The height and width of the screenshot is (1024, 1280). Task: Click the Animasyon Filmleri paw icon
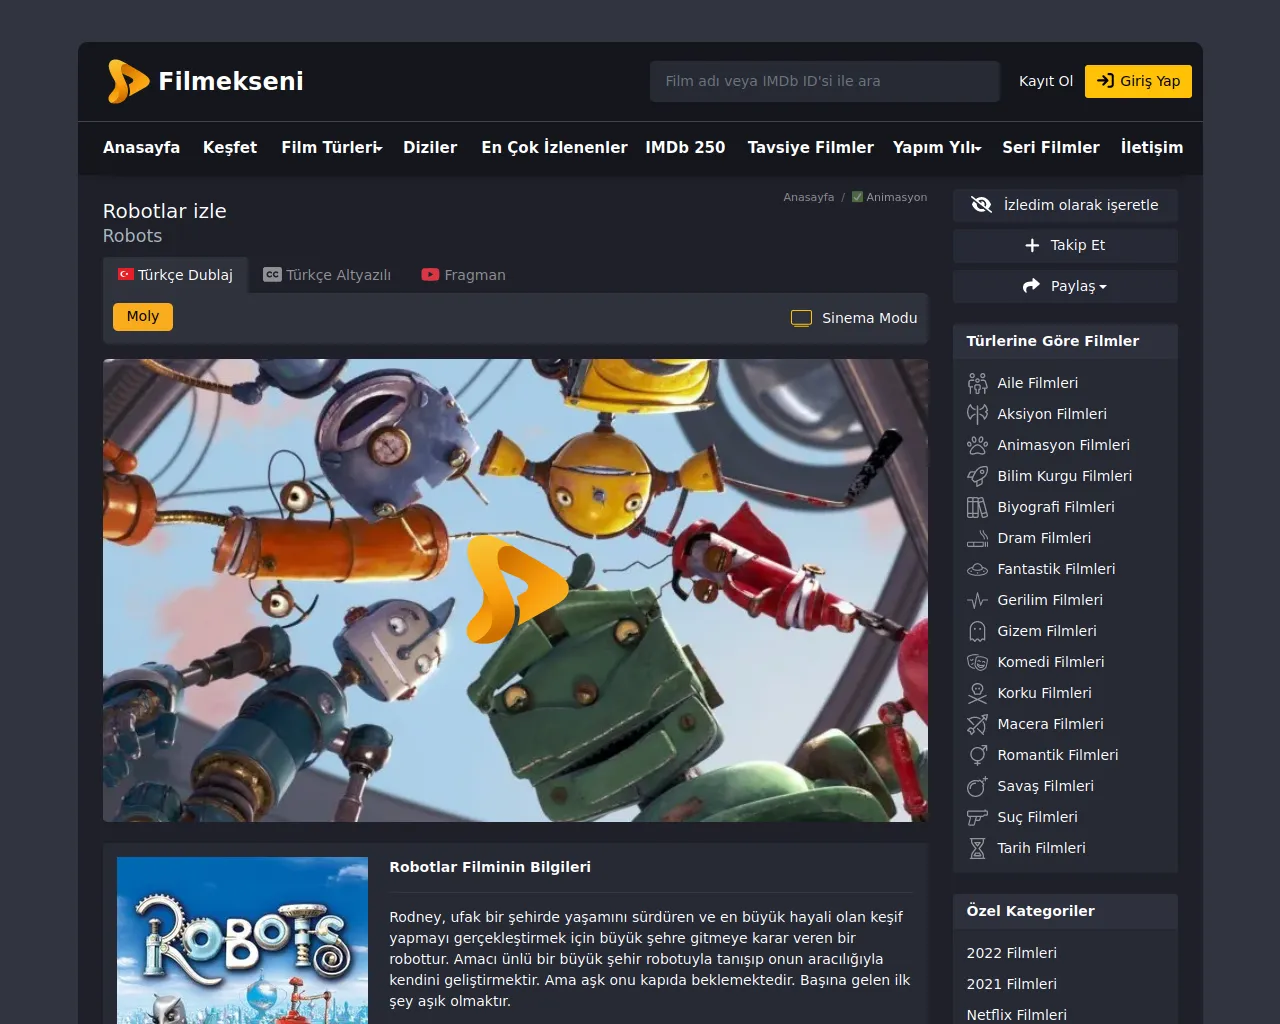point(977,445)
